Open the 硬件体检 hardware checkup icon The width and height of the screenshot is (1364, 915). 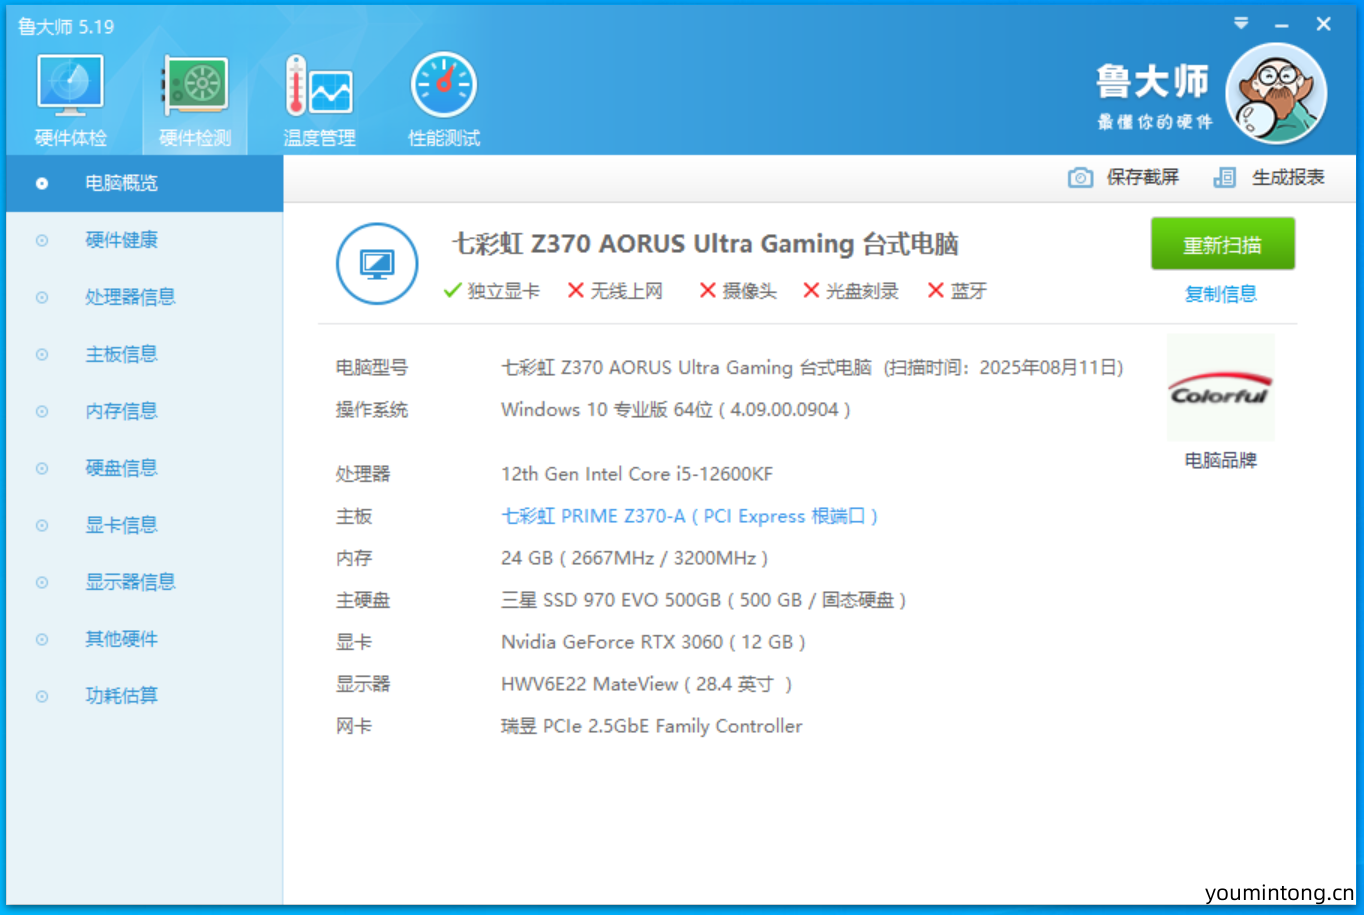[x=70, y=87]
